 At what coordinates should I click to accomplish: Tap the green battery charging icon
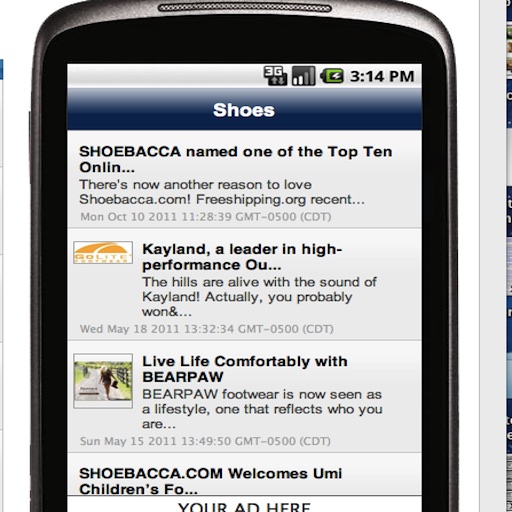tap(332, 76)
